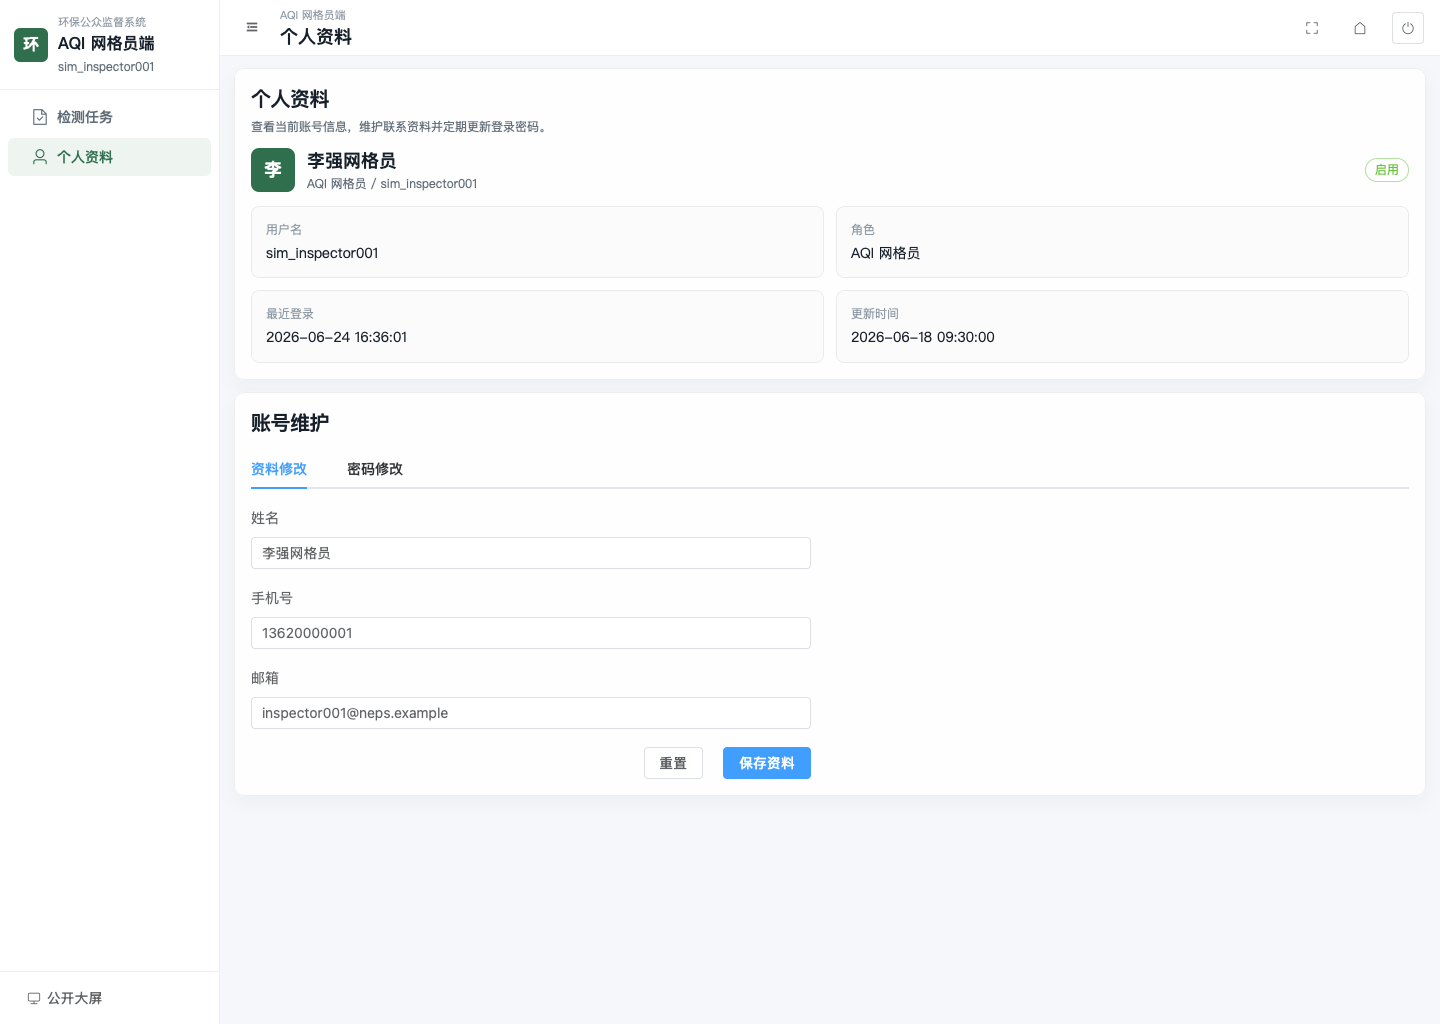1440x1024 pixels.
Task: Click the 重置 button
Action: point(673,763)
